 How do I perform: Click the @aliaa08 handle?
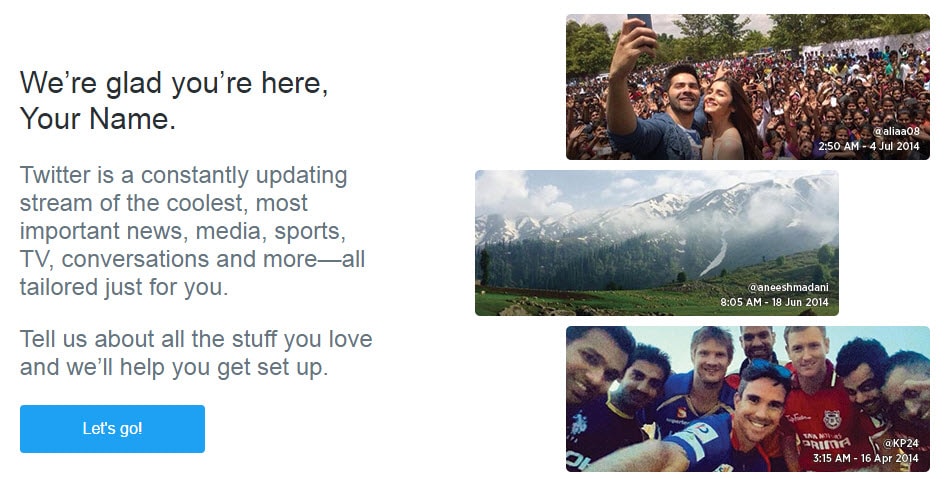(895, 131)
